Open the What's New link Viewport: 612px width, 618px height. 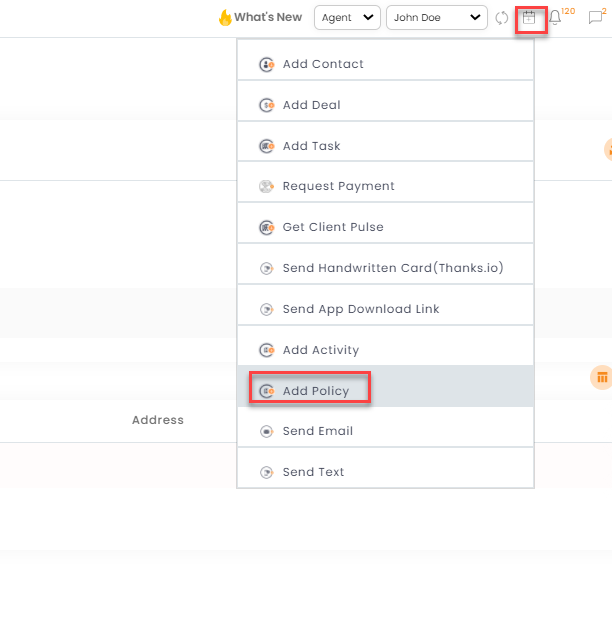coord(268,17)
